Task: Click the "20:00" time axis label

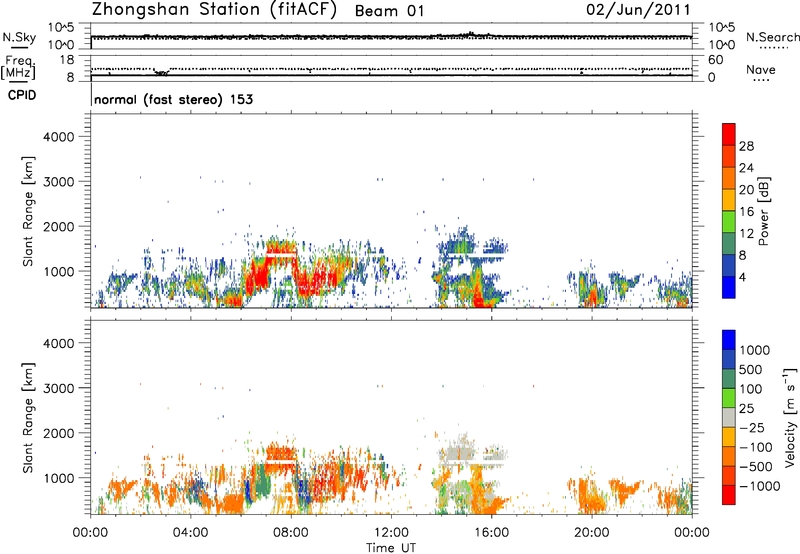Action: click(x=591, y=533)
